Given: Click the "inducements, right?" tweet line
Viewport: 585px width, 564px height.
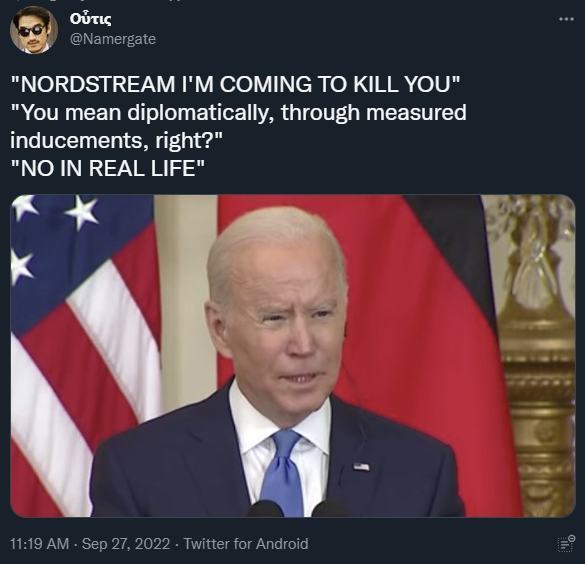Looking at the screenshot, I should coord(116,141).
